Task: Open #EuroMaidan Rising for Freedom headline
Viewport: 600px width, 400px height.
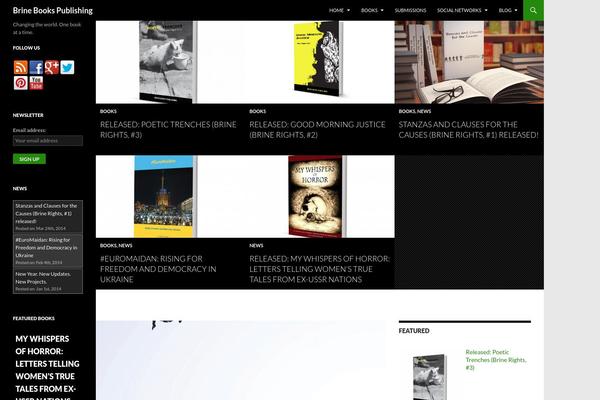Action: [158, 269]
